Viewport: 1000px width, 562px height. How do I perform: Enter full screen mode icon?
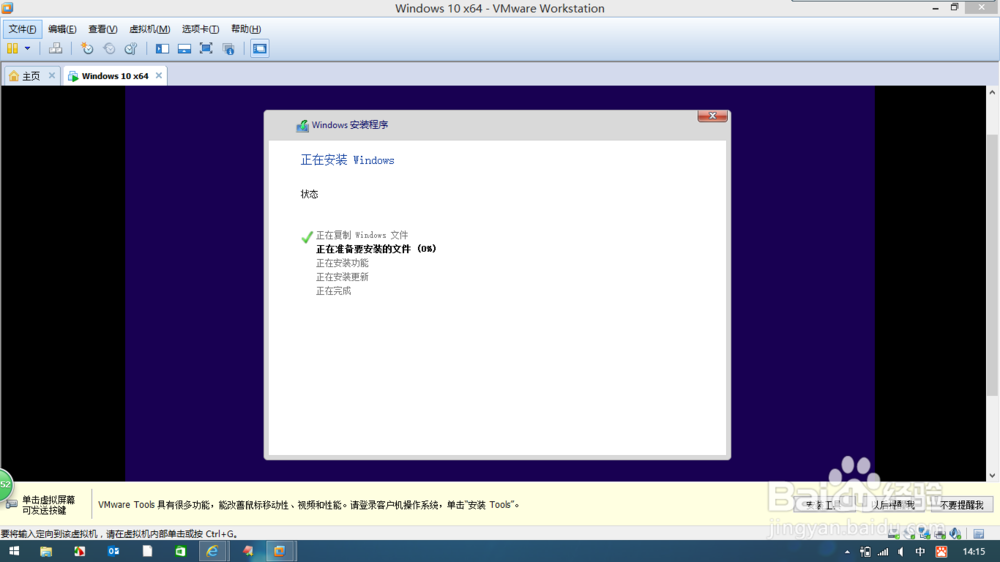[206, 48]
